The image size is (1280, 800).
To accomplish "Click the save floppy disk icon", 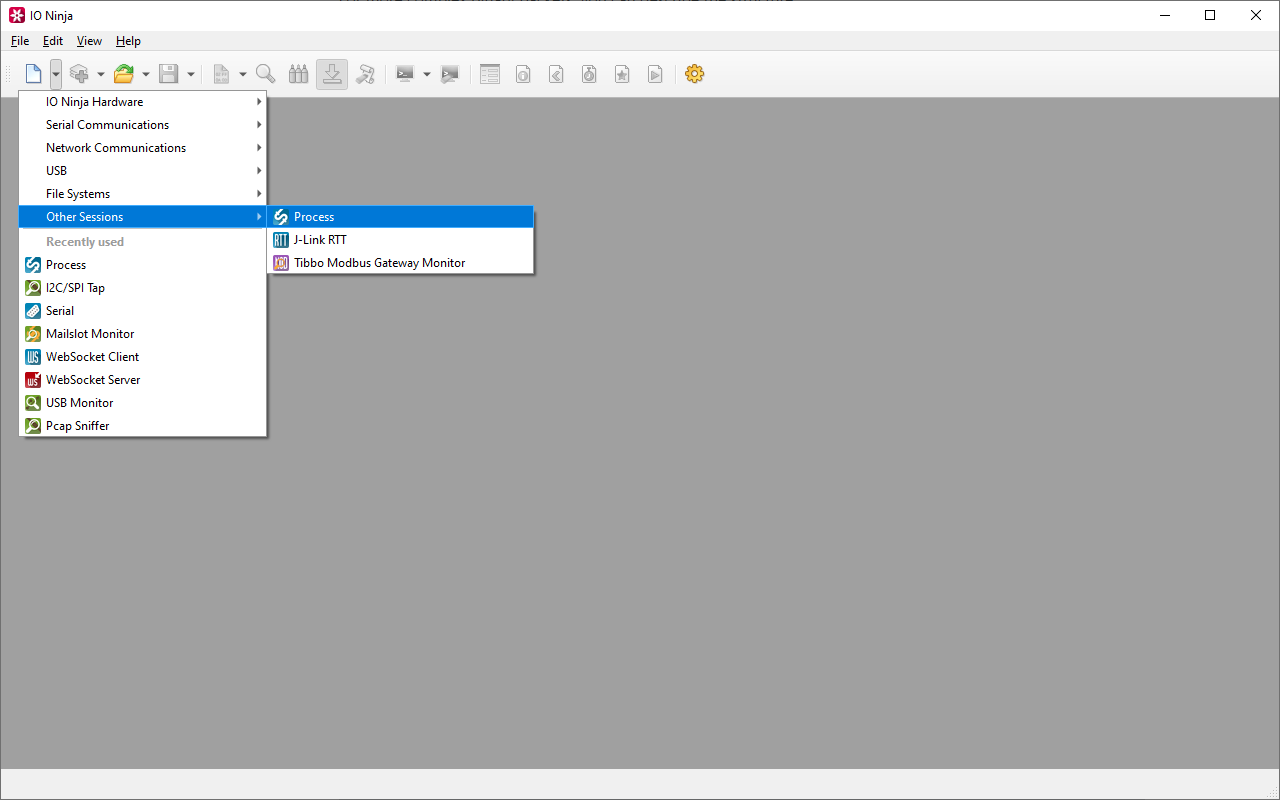I will pyautogui.click(x=168, y=74).
